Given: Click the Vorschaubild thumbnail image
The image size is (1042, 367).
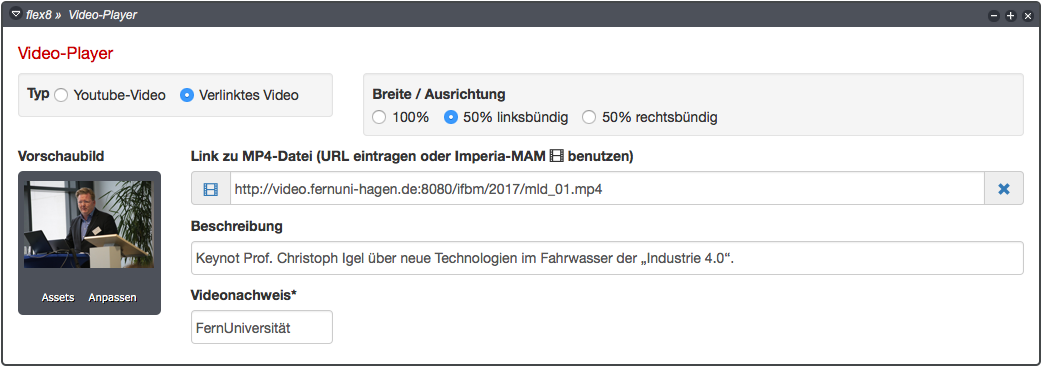Looking at the screenshot, I should click(89, 225).
